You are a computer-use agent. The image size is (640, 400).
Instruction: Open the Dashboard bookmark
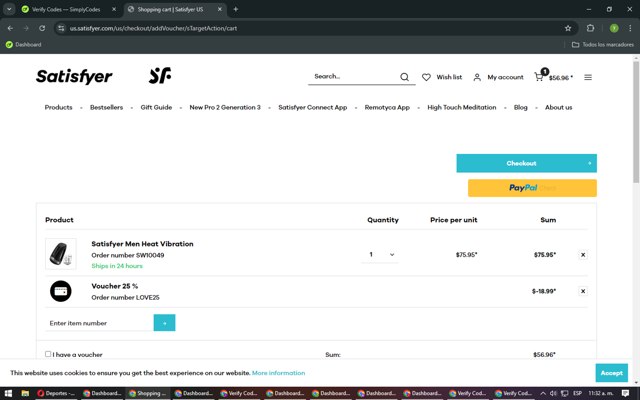(24, 44)
